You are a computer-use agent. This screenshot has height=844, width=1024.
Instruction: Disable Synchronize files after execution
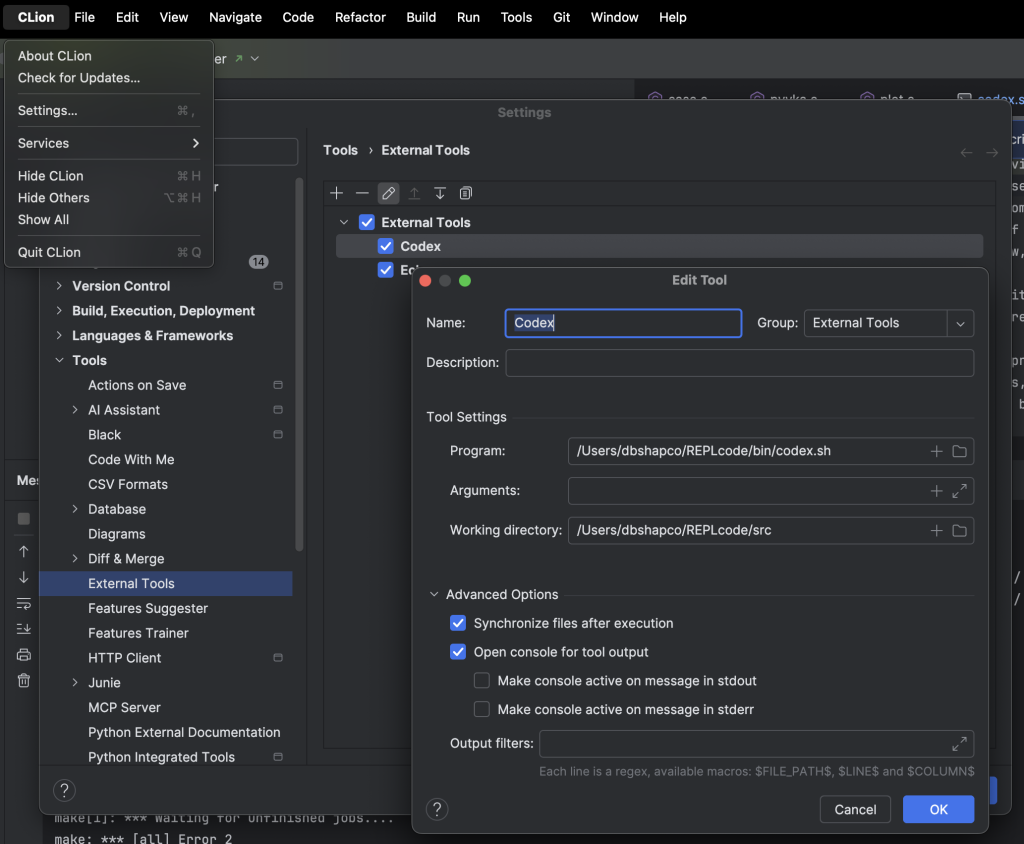[458, 623]
